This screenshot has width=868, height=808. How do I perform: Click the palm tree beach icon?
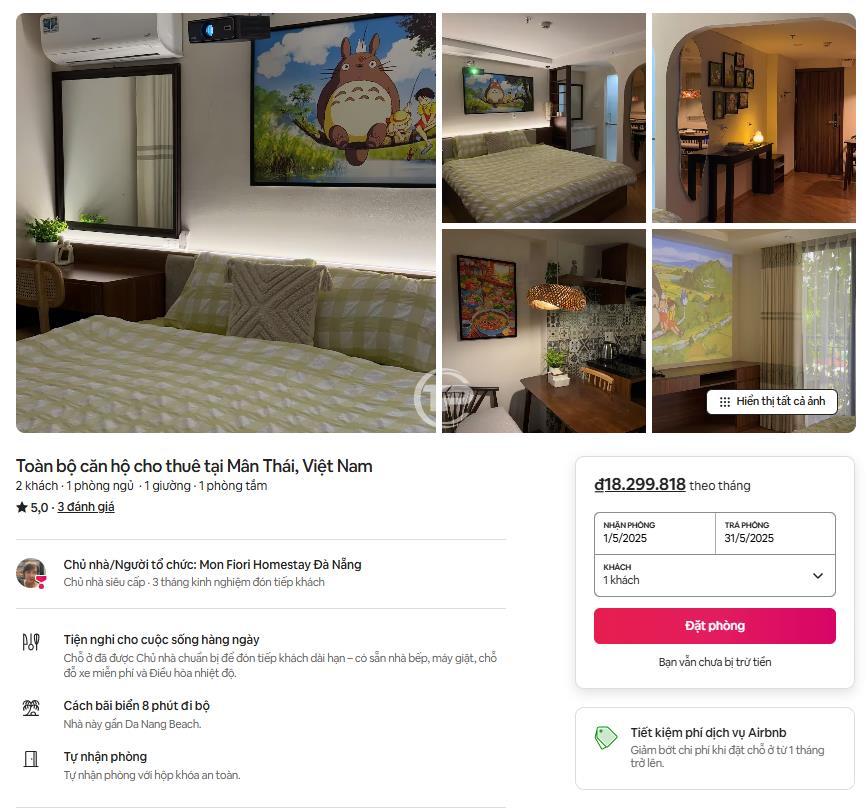pyautogui.click(x=31, y=708)
